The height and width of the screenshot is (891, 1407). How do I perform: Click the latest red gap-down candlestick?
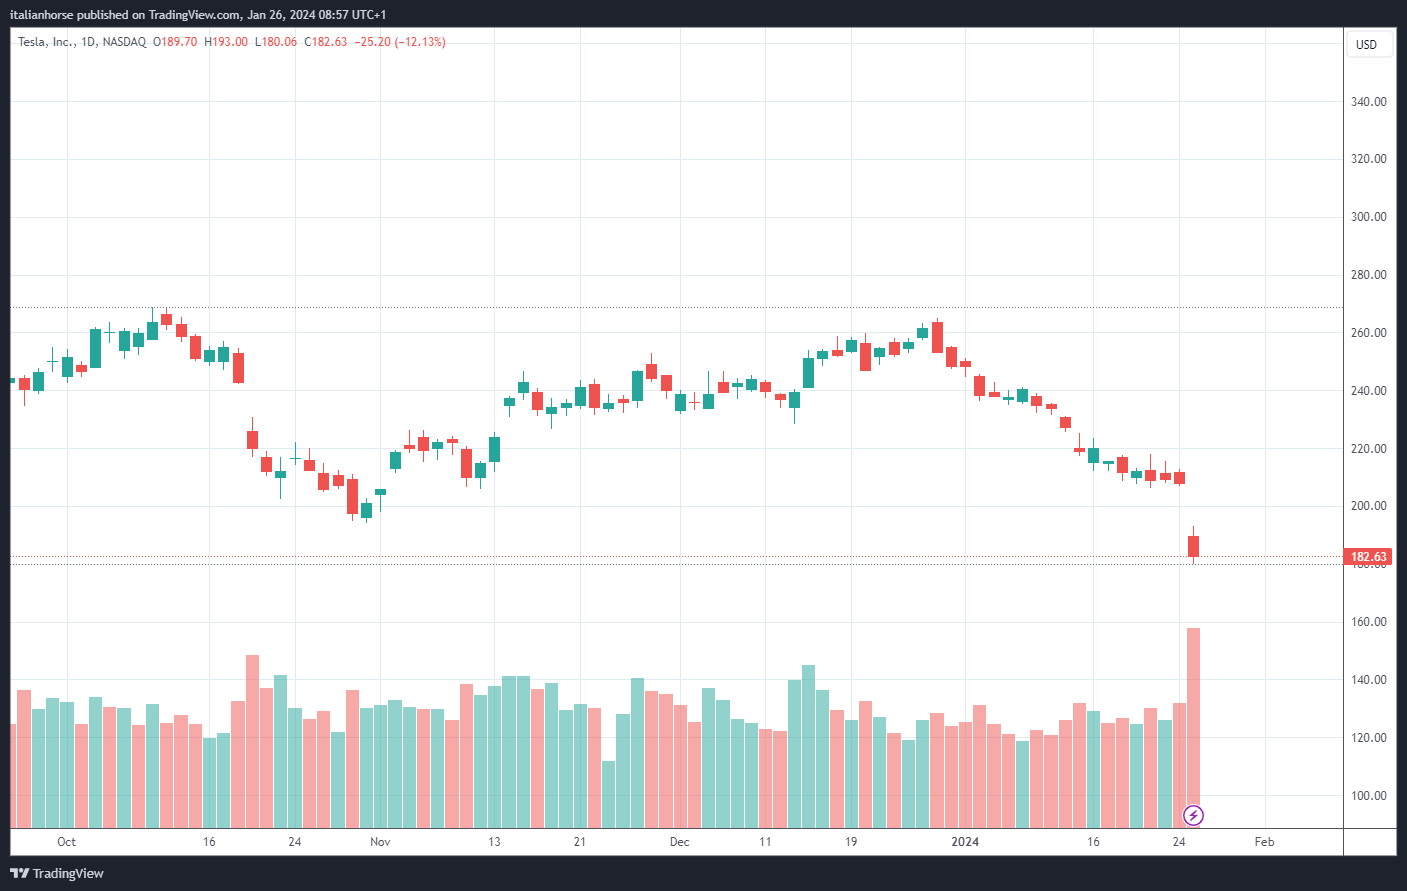click(1193, 546)
